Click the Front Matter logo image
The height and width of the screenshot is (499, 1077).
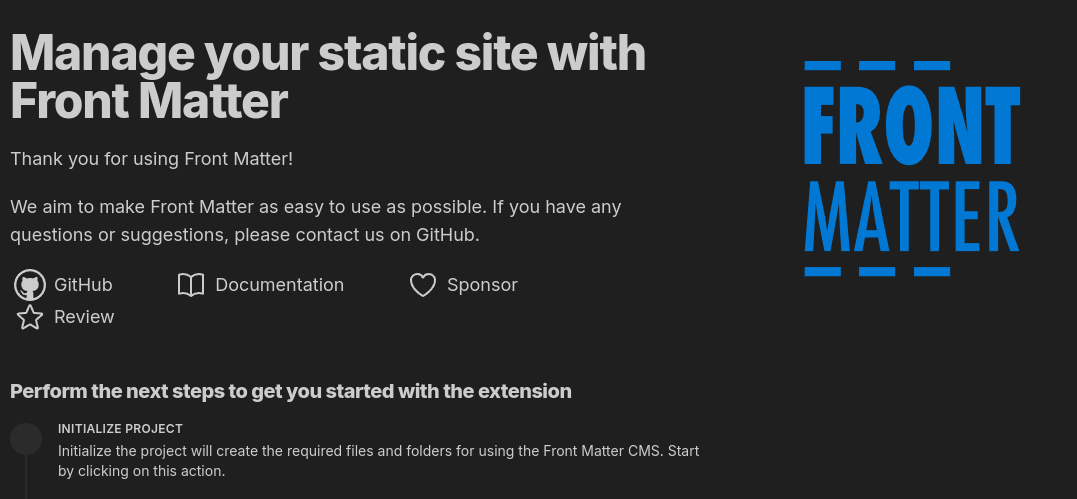912,168
